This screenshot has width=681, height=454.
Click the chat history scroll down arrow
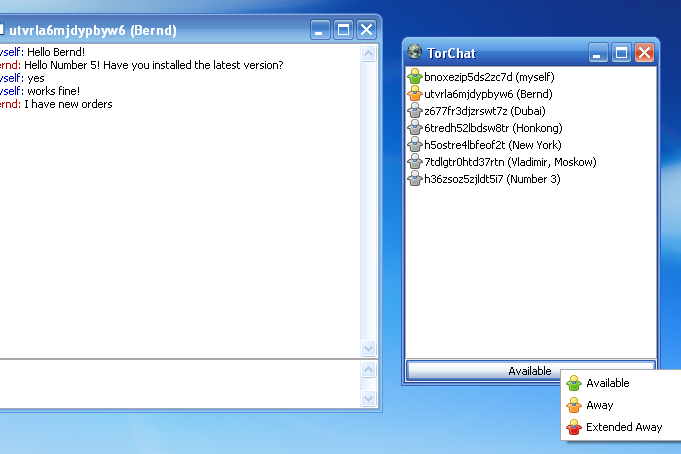[368, 348]
